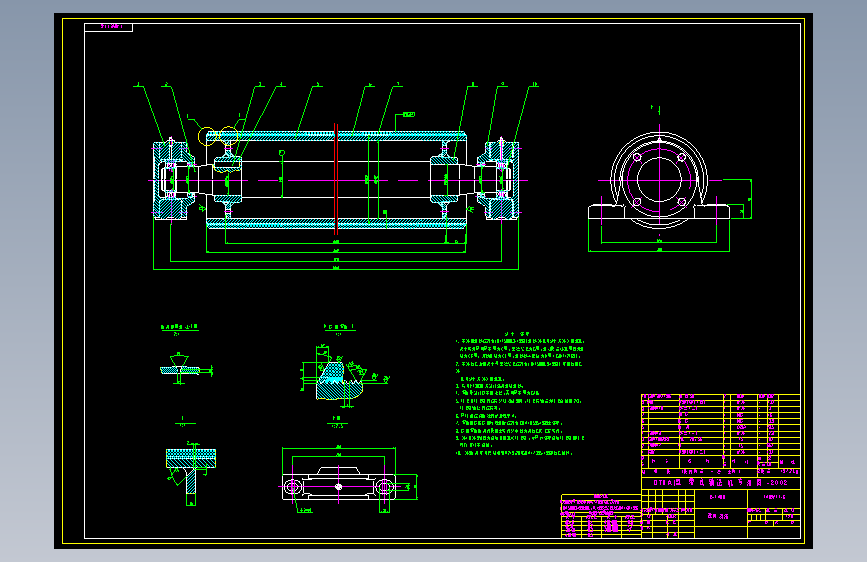This screenshot has width=867, height=562.
Task: Select the green technical requirements text block
Action: [519, 394]
